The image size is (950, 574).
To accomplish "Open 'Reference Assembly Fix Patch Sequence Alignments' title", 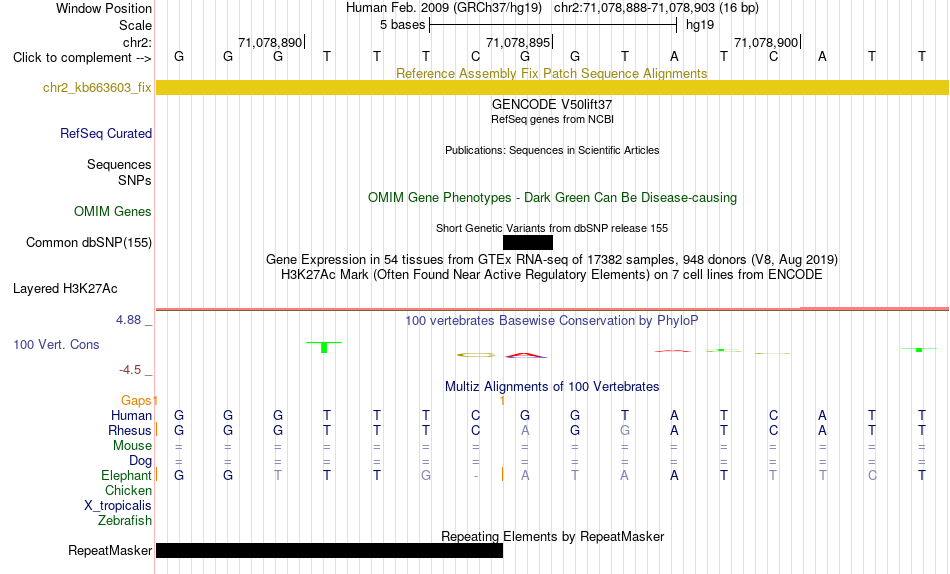I will (x=552, y=73).
